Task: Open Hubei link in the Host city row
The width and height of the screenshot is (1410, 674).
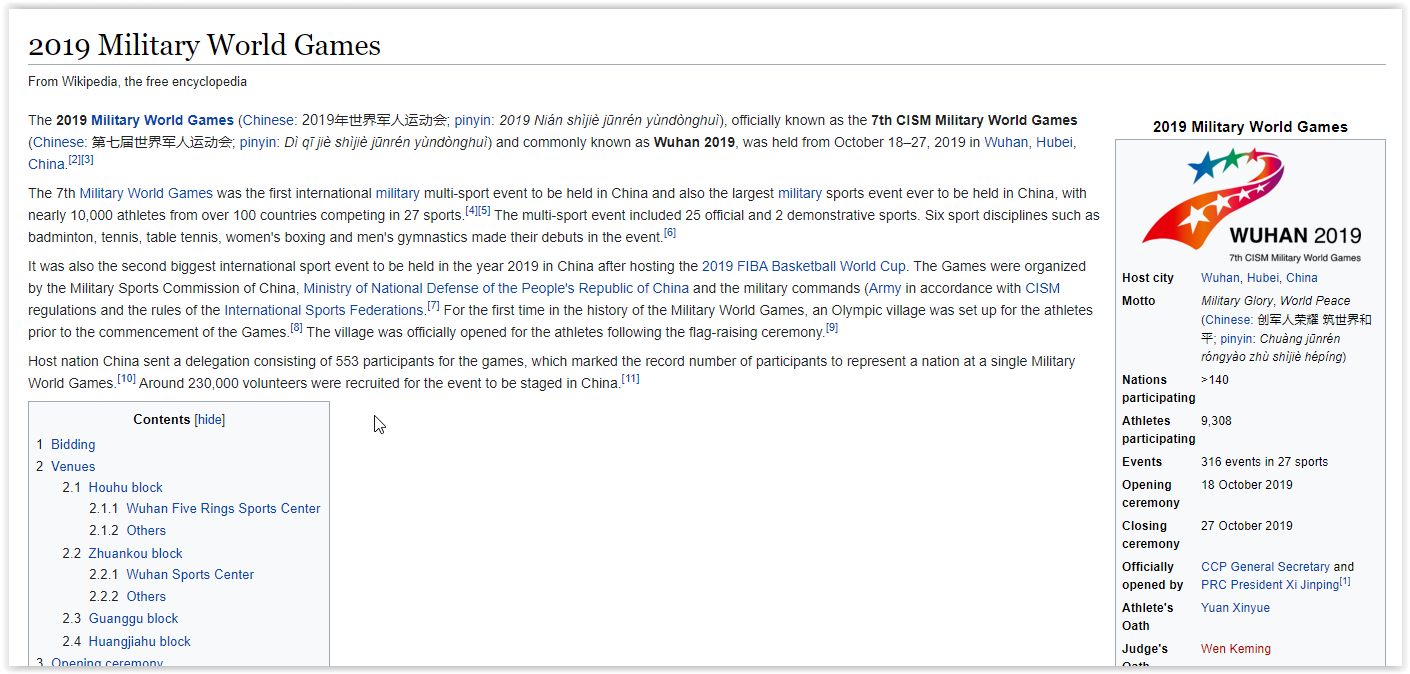Action: click(x=1263, y=278)
